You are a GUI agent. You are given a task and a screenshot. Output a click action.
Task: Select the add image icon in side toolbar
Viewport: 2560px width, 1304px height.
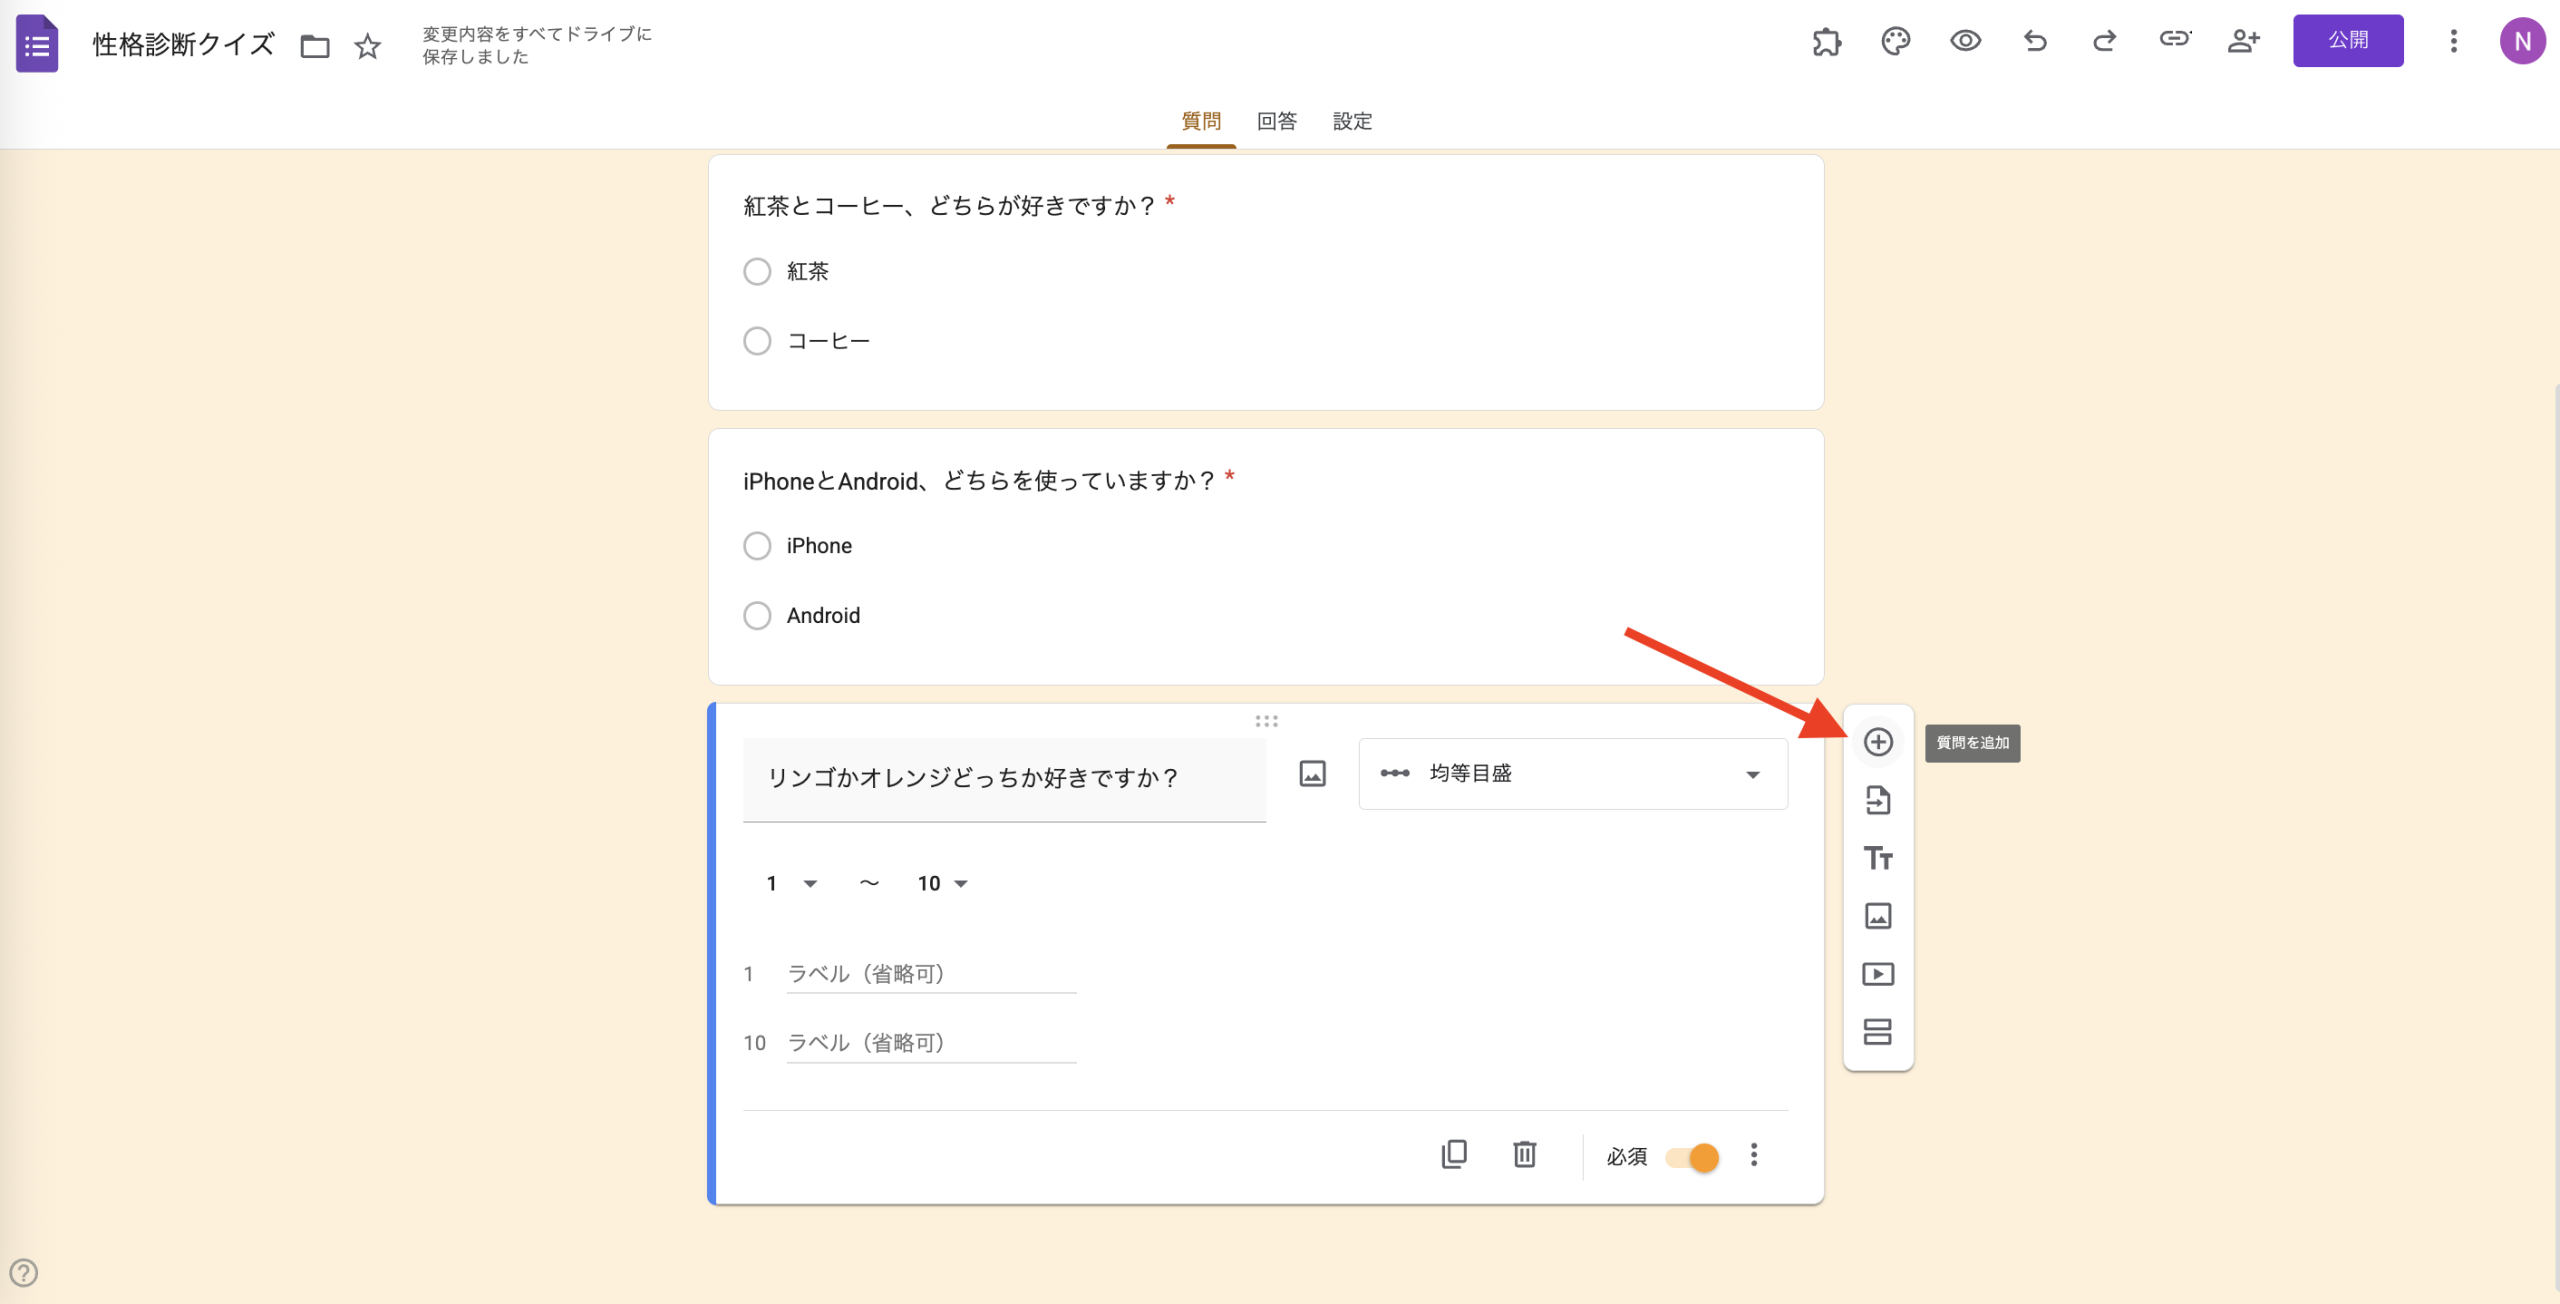(1879, 916)
